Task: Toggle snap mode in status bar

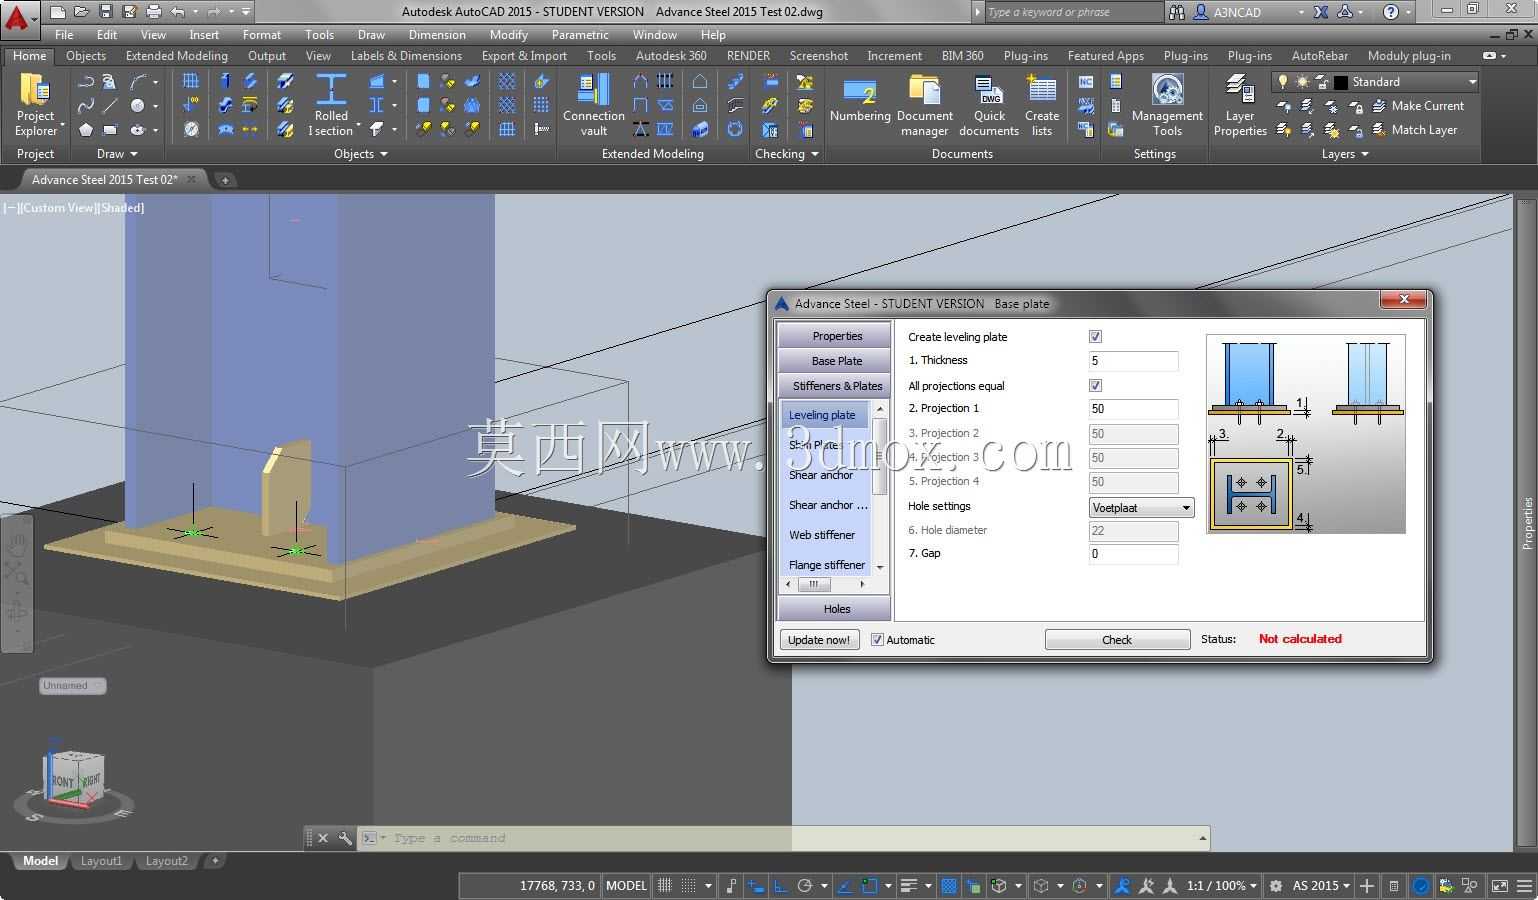Action: click(x=689, y=886)
